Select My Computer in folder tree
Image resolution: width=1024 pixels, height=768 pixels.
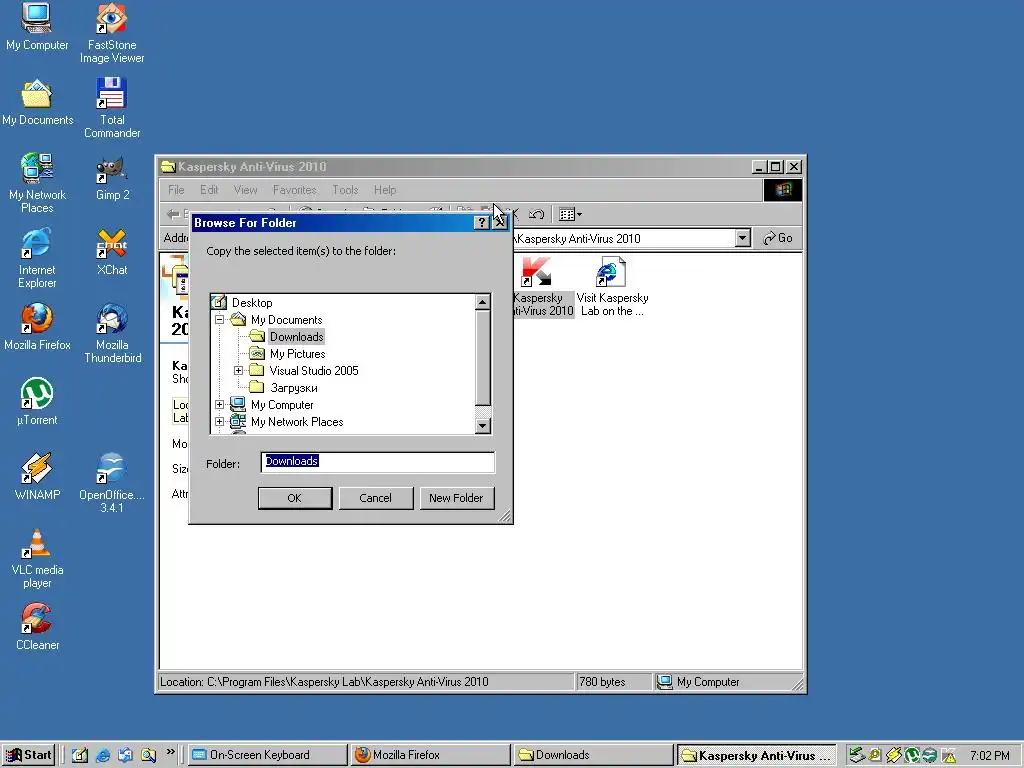[x=282, y=405]
